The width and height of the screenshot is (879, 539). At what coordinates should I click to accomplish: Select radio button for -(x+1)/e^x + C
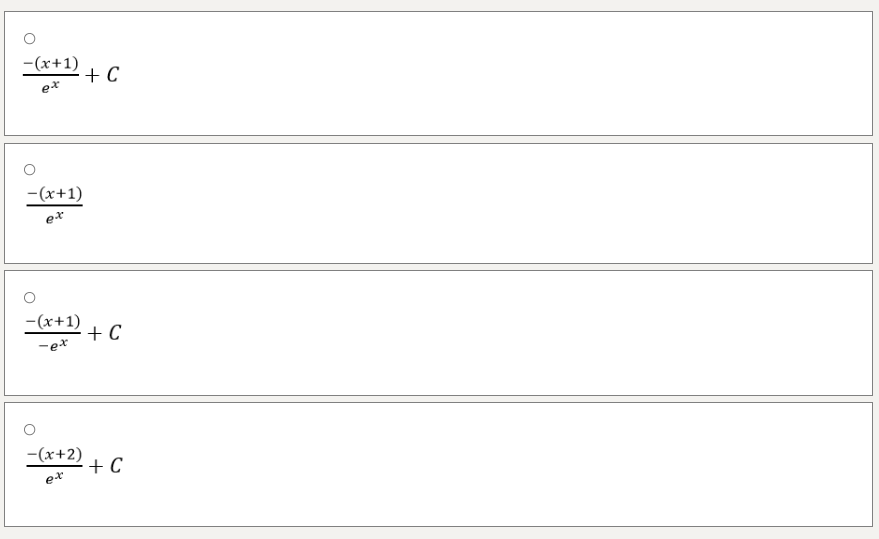tap(29, 39)
